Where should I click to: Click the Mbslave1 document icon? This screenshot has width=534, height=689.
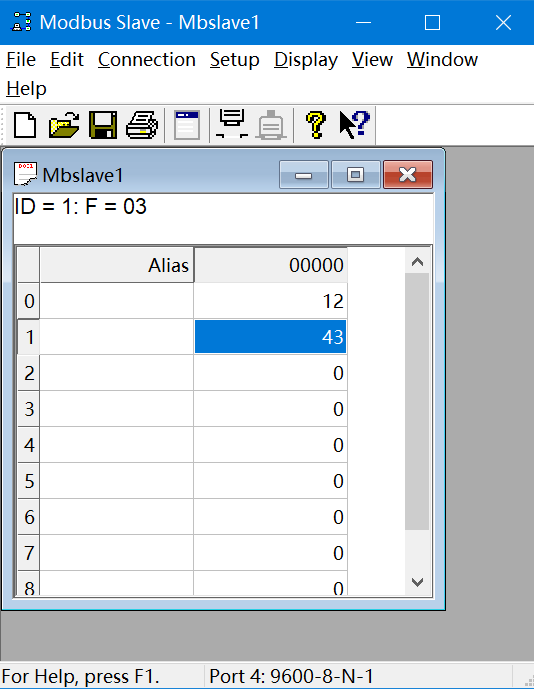click(x=25, y=174)
